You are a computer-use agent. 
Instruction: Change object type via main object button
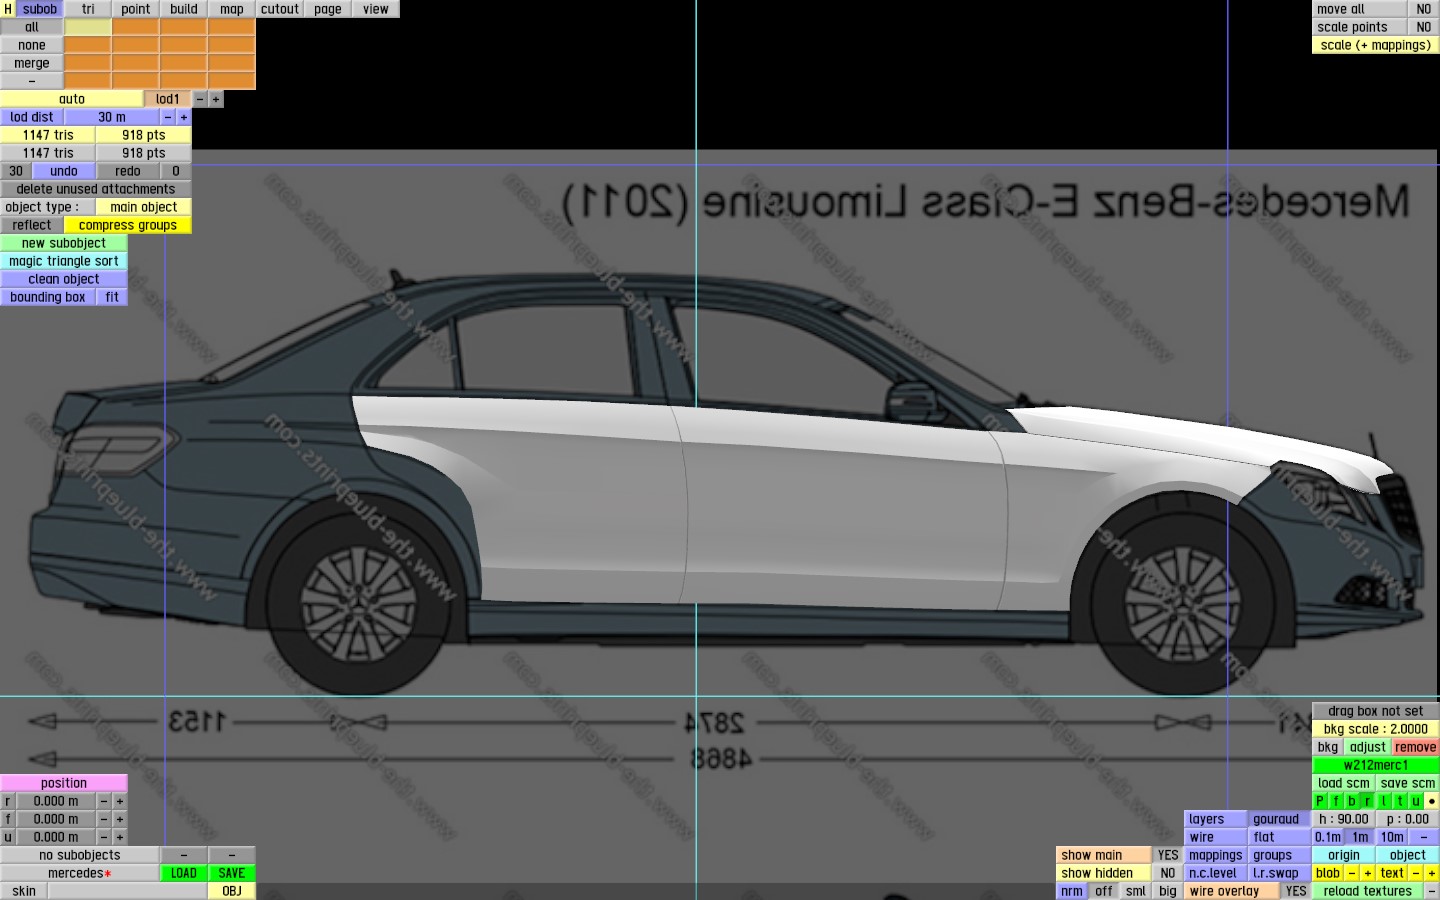pos(144,207)
